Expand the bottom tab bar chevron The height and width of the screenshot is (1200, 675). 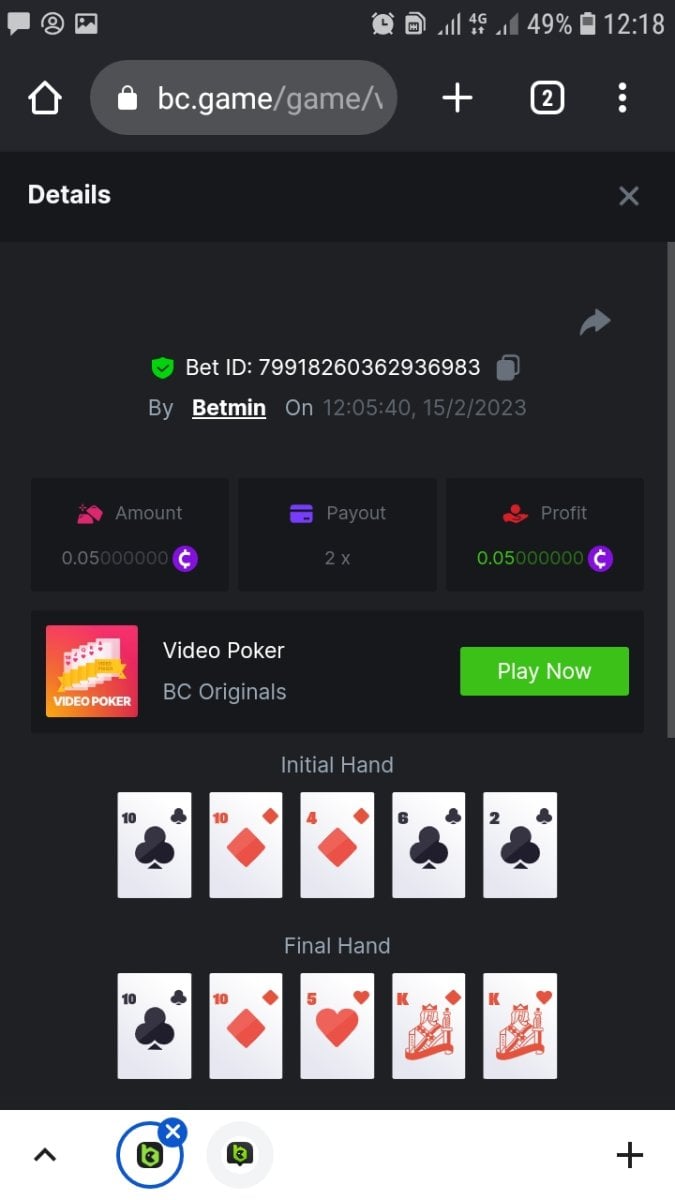(44, 1155)
